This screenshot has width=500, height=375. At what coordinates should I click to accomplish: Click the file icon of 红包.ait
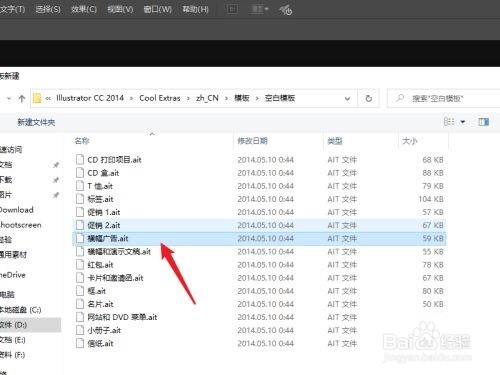pyautogui.click(x=80, y=265)
